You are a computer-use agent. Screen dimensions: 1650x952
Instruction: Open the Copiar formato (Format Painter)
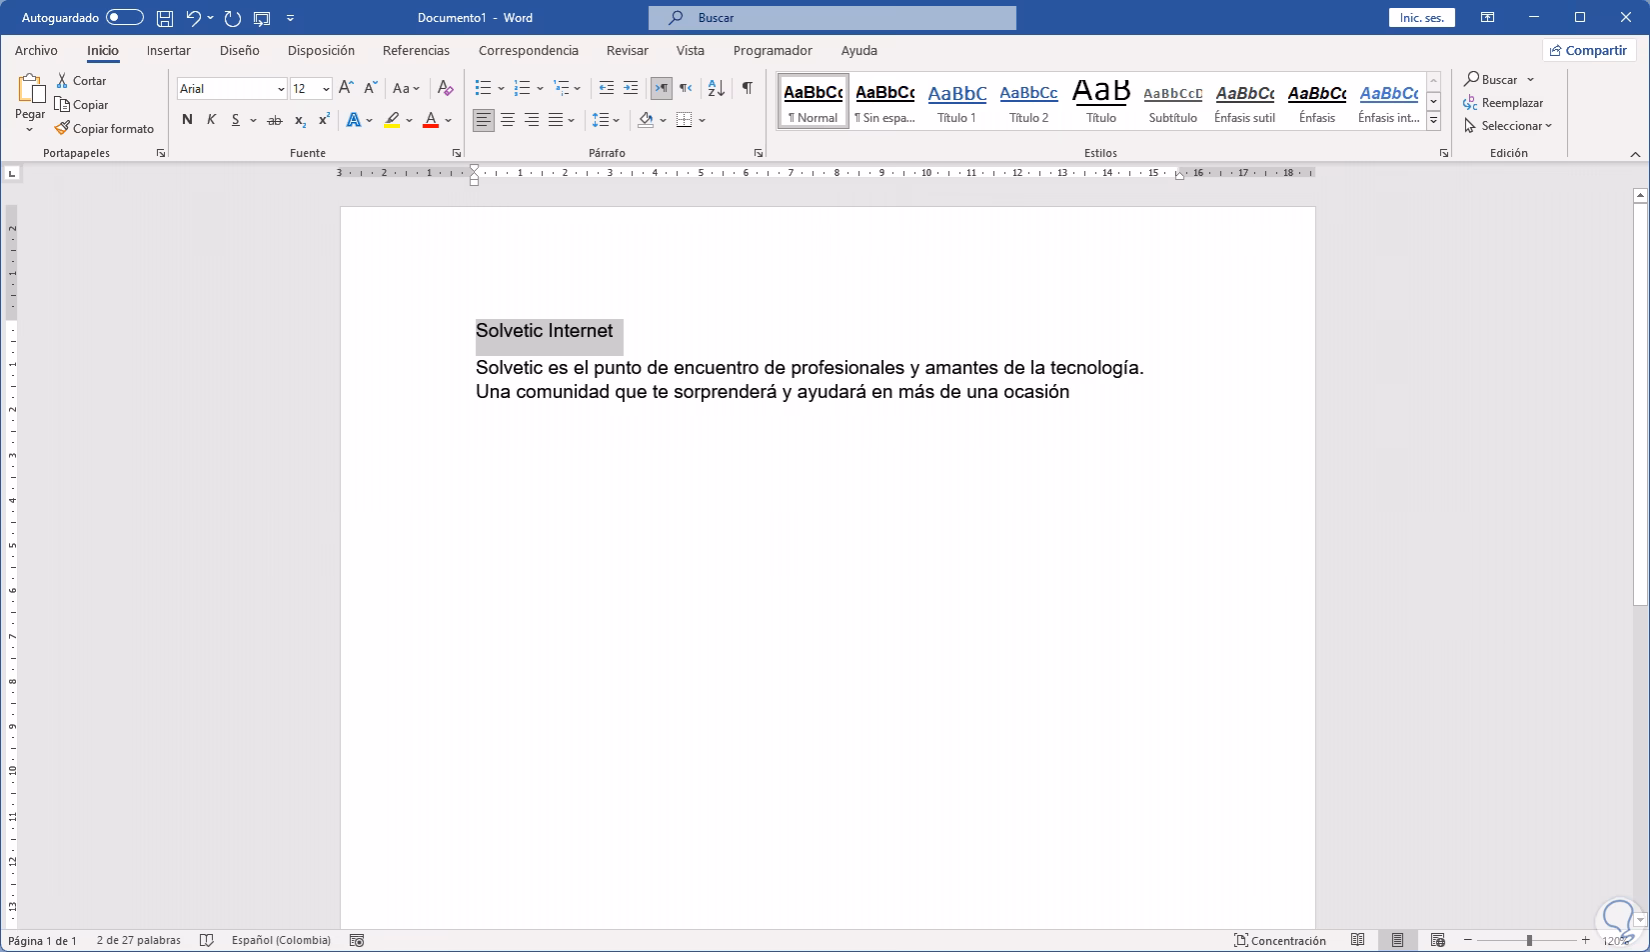point(105,128)
